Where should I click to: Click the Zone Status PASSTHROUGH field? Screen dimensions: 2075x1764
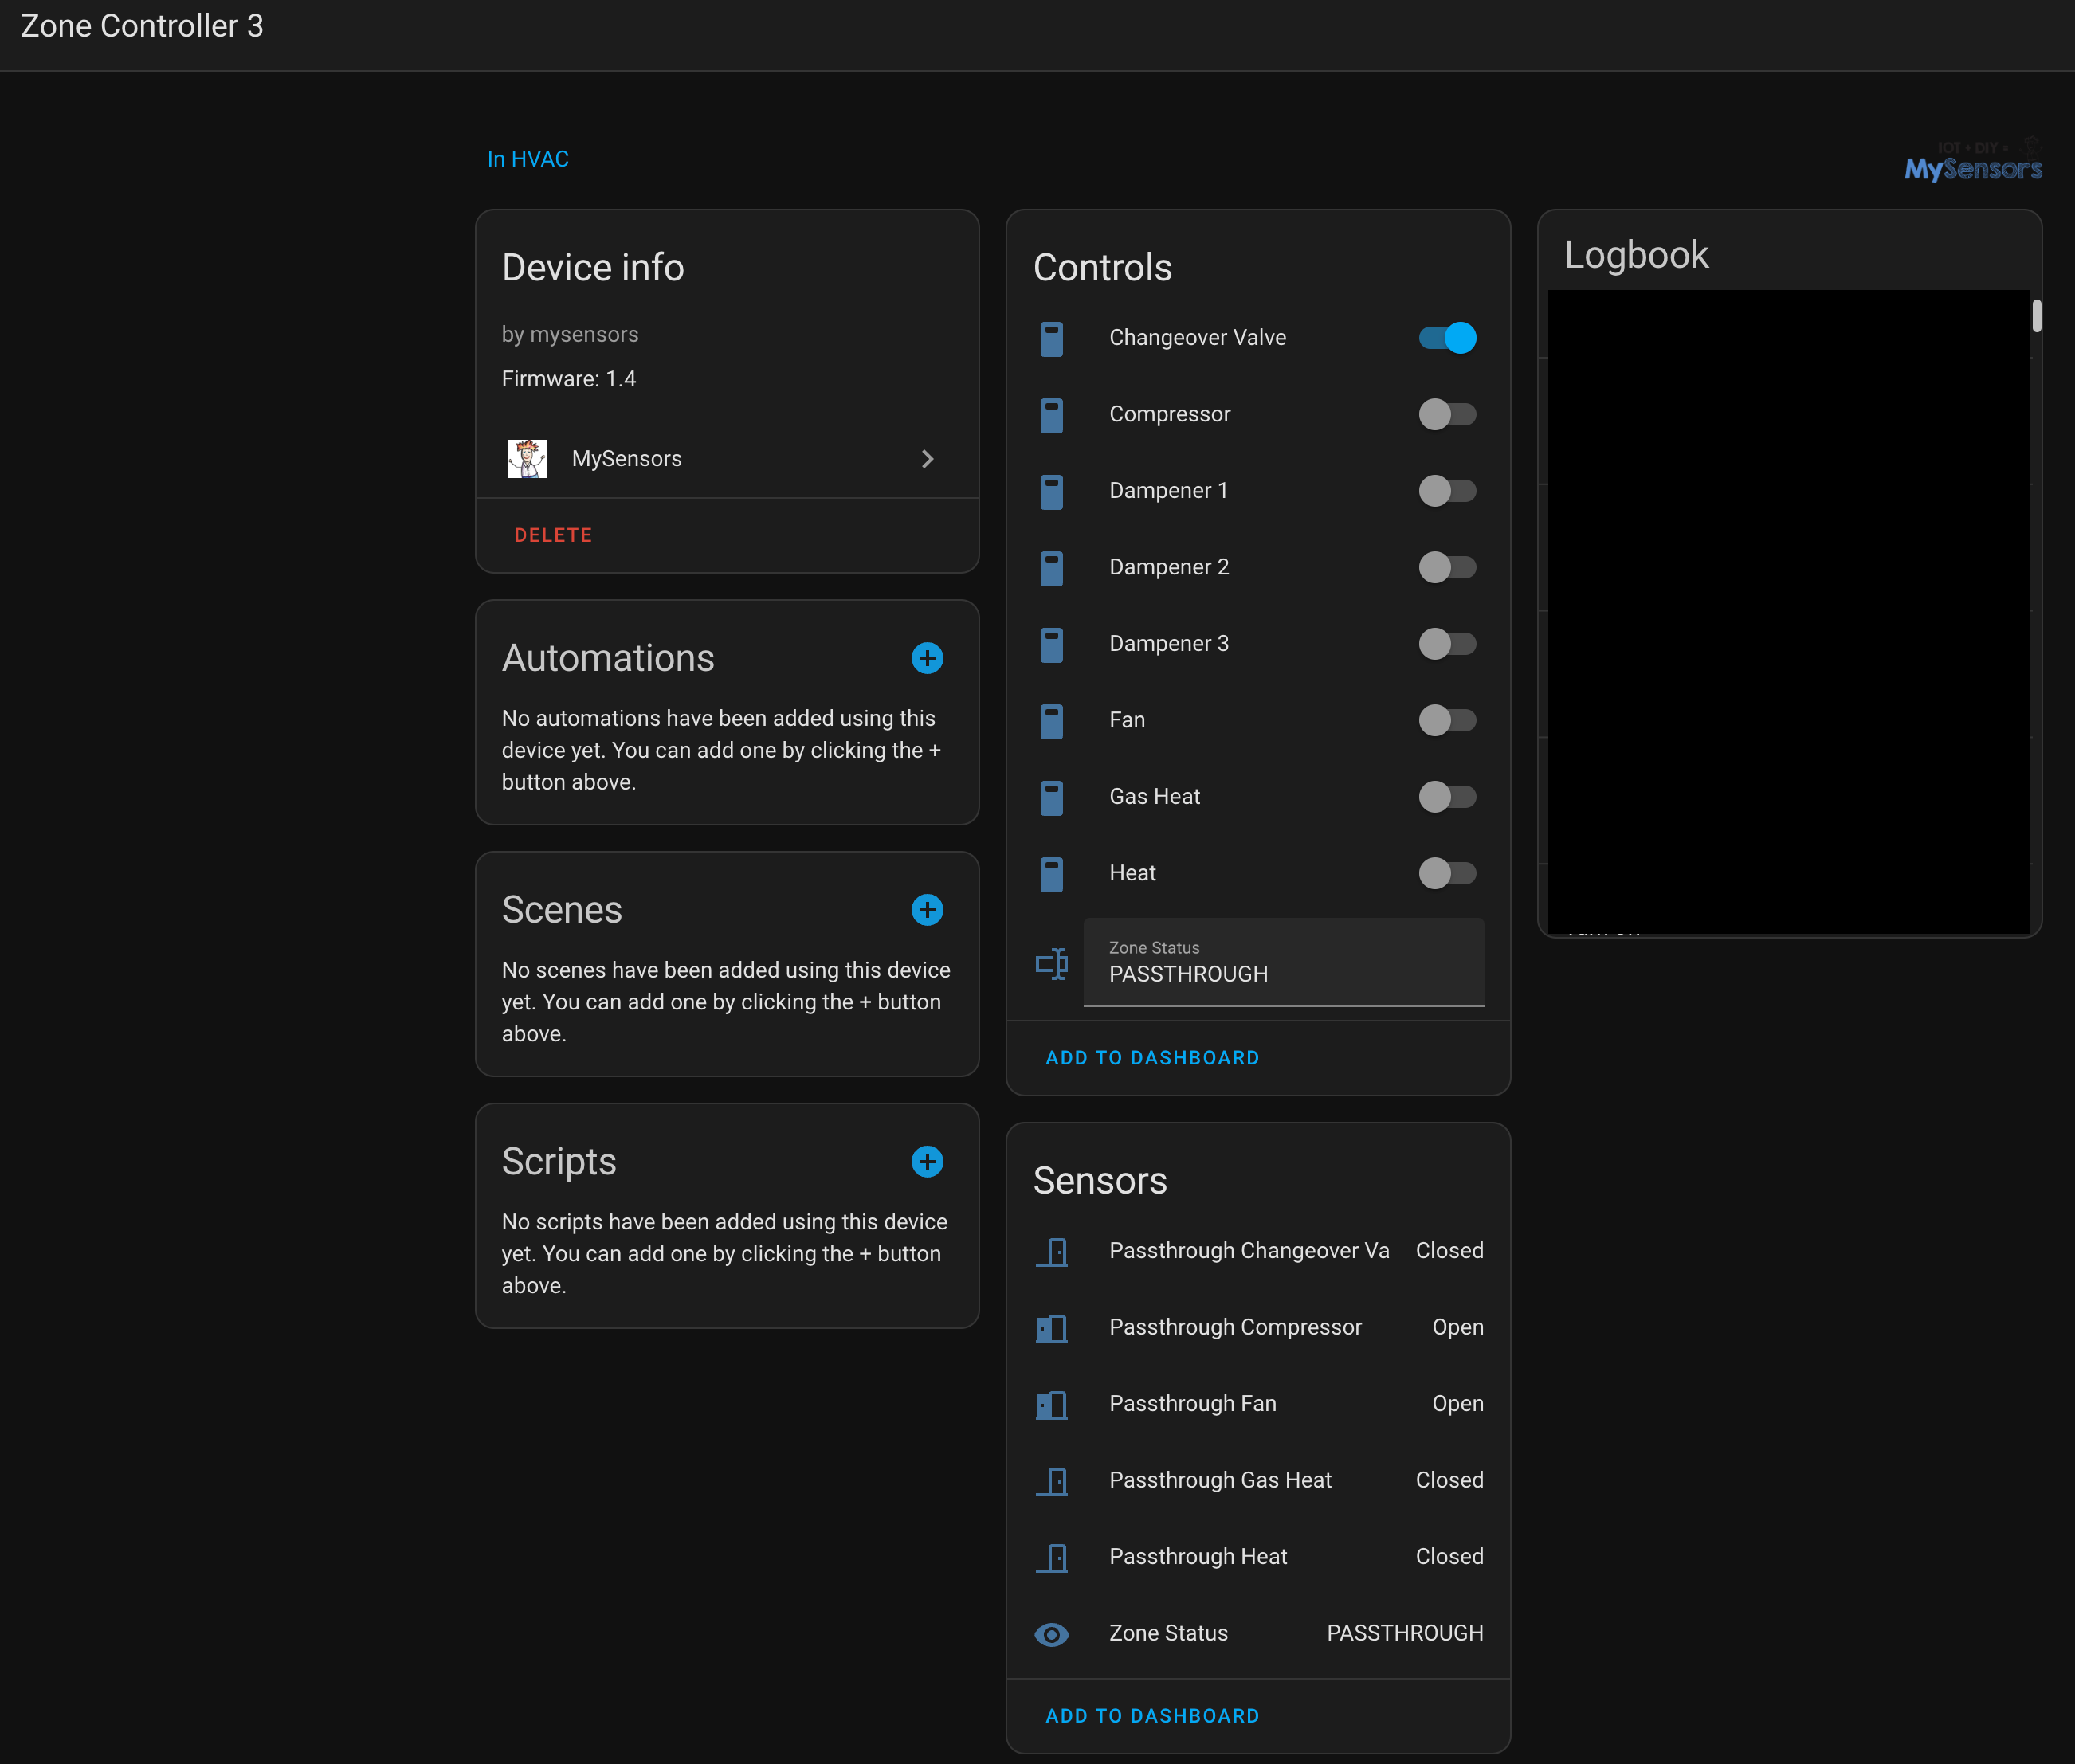tap(1283, 963)
